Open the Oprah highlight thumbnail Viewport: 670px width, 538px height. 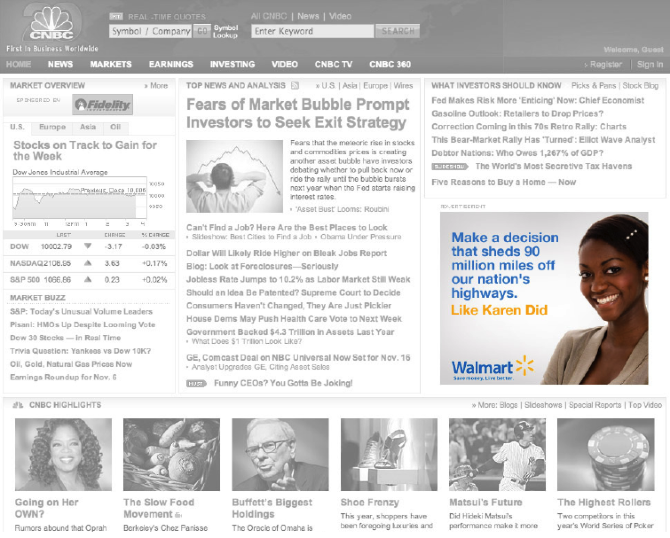coord(63,454)
